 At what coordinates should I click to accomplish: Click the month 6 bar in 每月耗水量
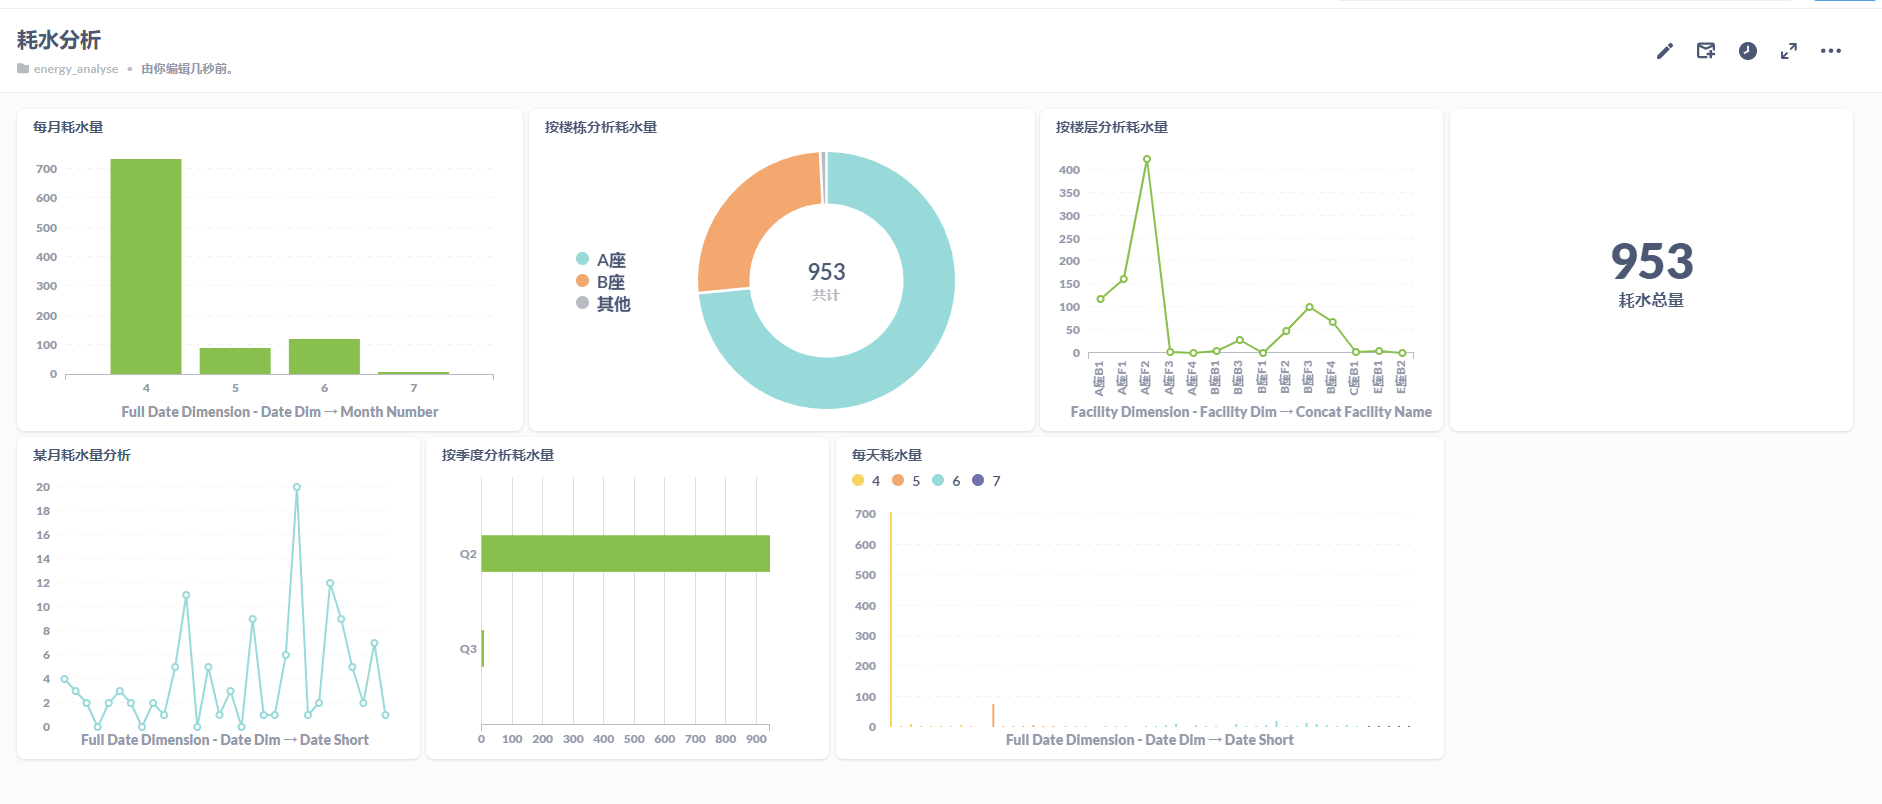(324, 356)
